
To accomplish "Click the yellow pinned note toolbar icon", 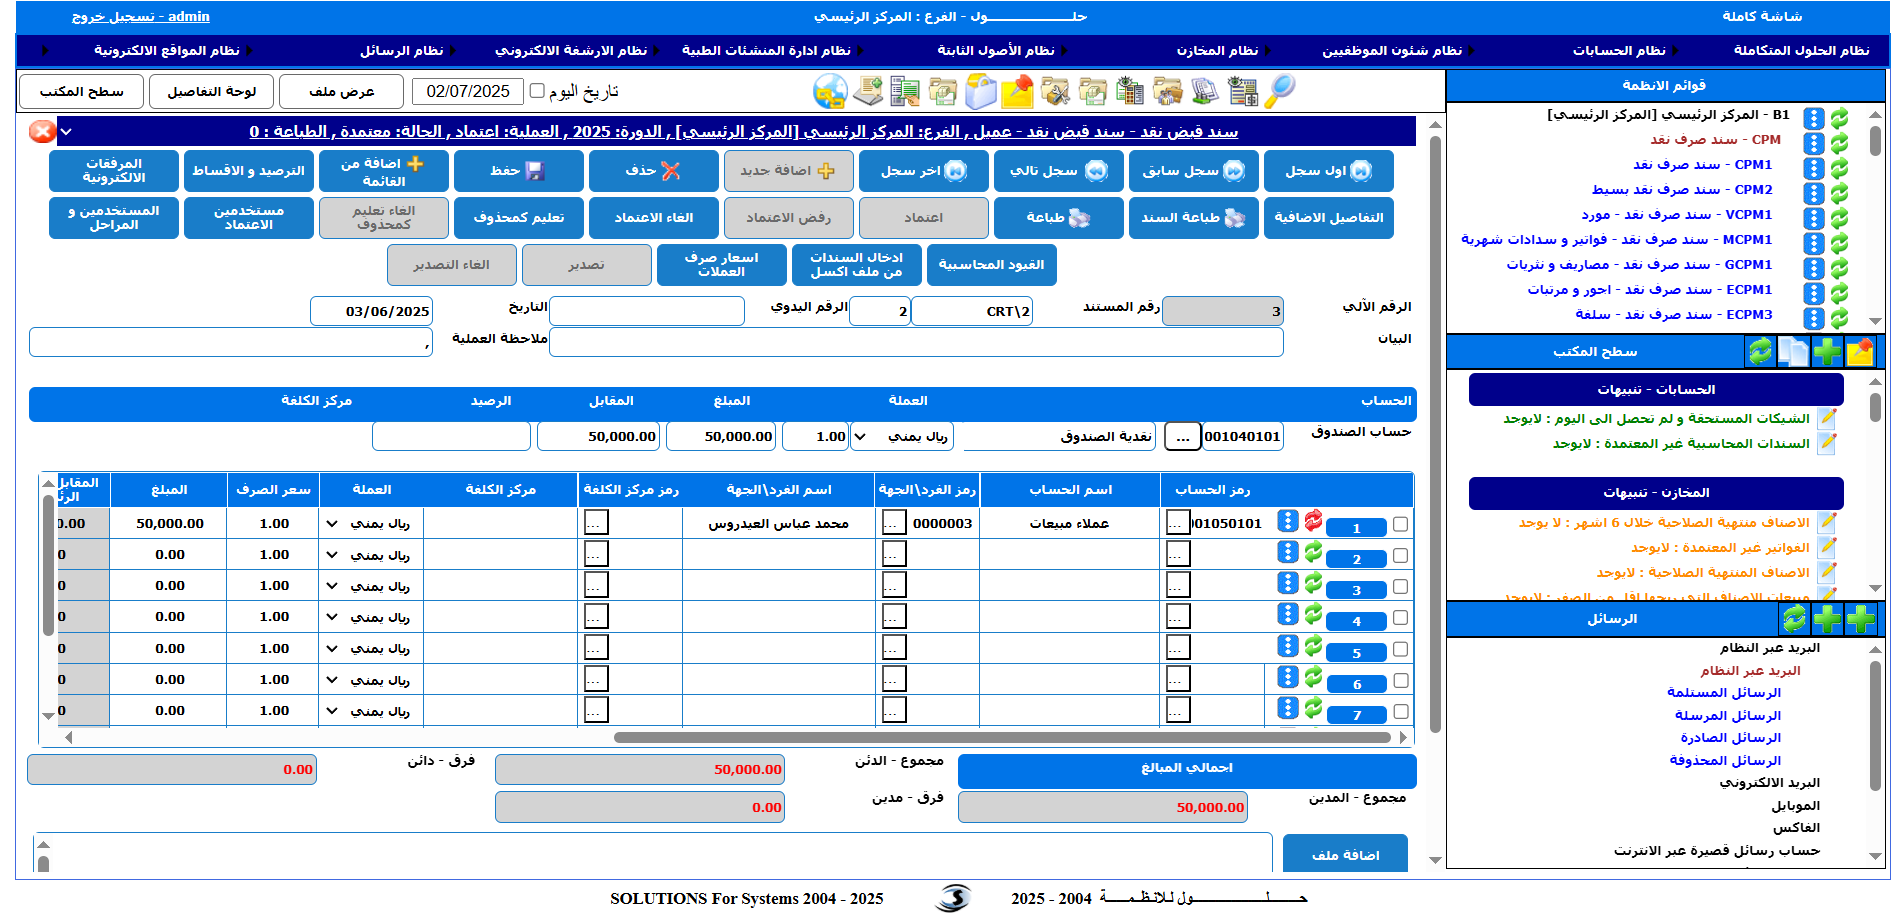I will 1017,91.
